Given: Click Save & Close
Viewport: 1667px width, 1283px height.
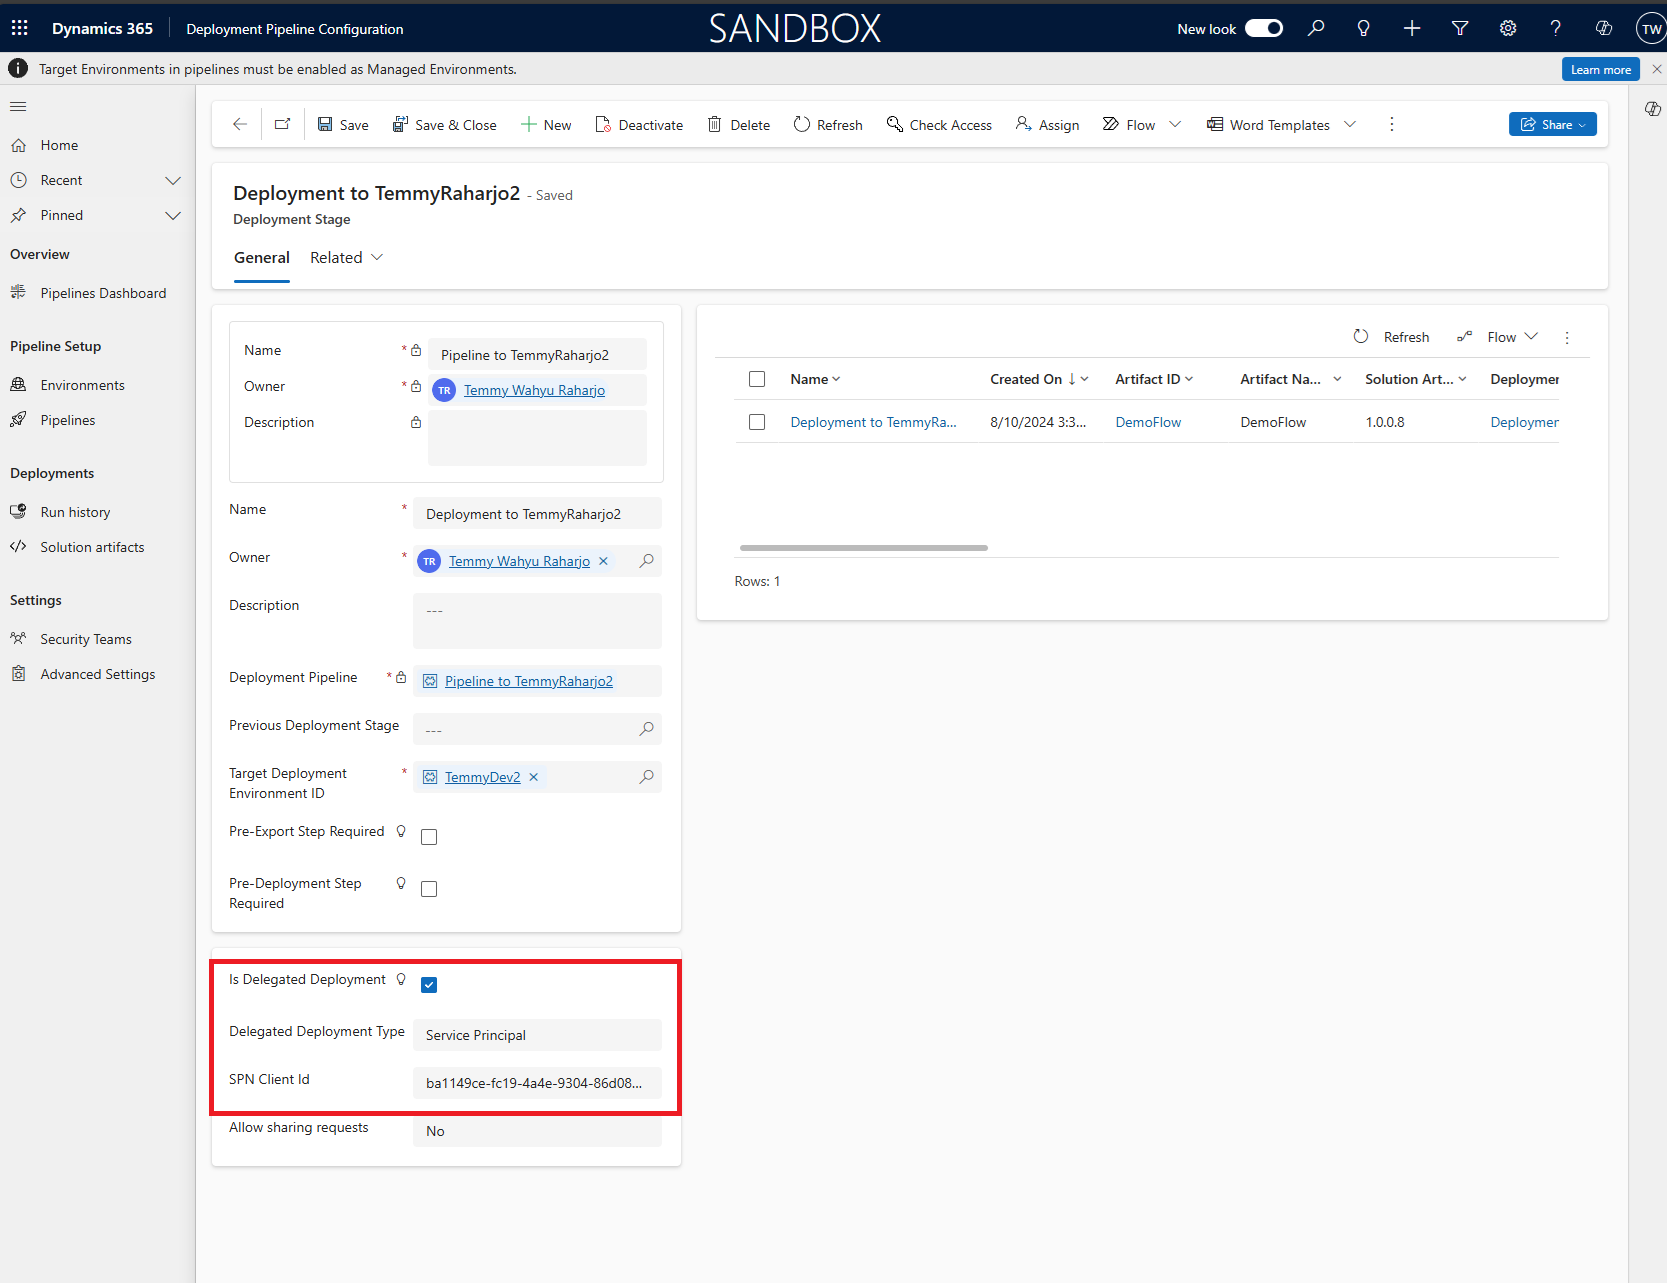Looking at the screenshot, I should (x=445, y=124).
